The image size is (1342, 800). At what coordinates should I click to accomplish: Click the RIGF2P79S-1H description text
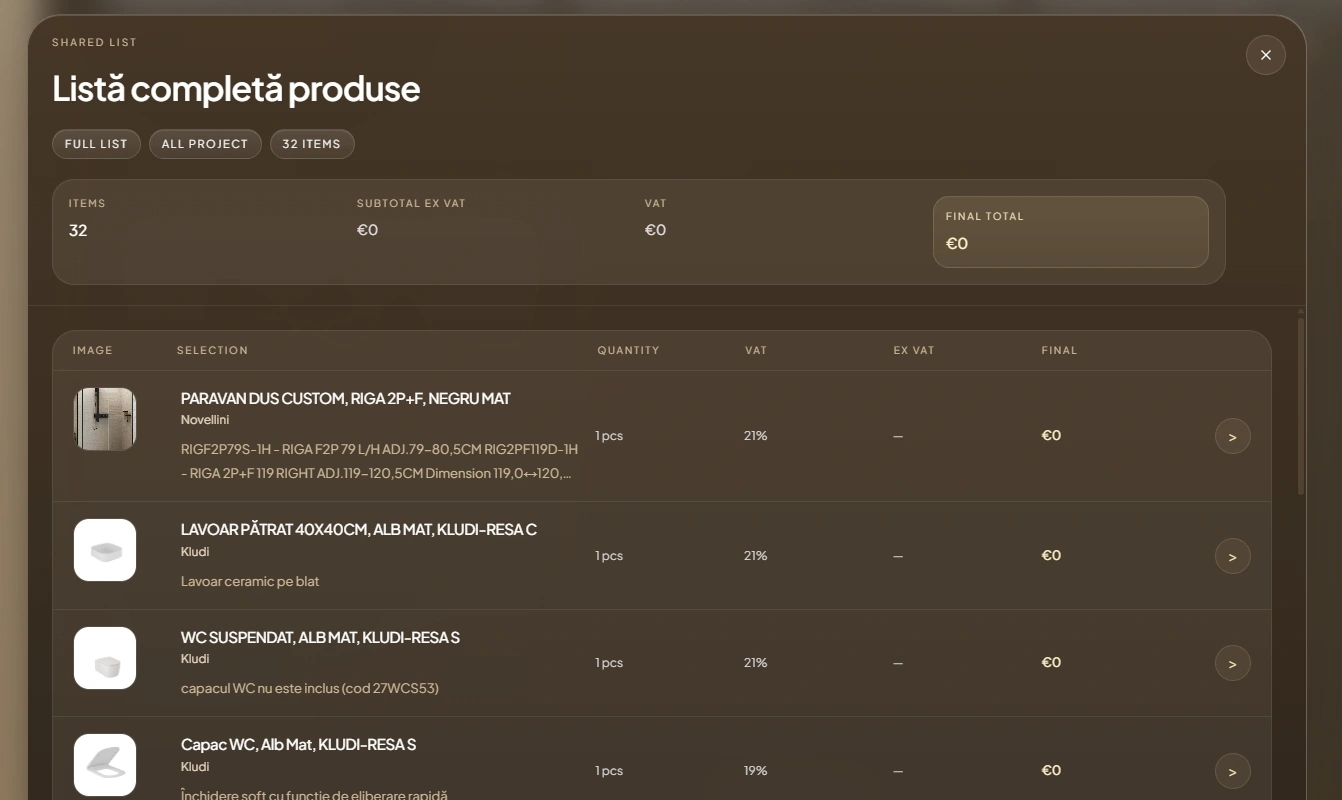pos(379,461)
